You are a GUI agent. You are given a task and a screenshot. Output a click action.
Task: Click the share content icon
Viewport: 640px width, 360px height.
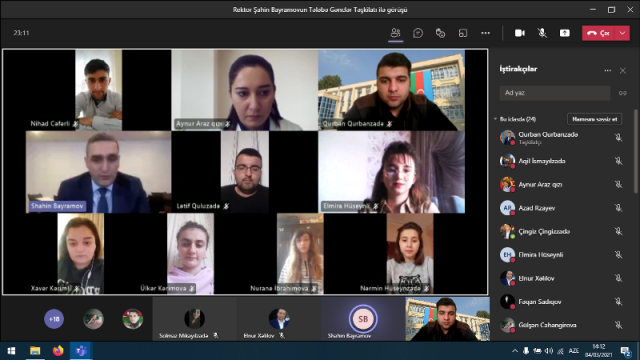tap(564, 33)
